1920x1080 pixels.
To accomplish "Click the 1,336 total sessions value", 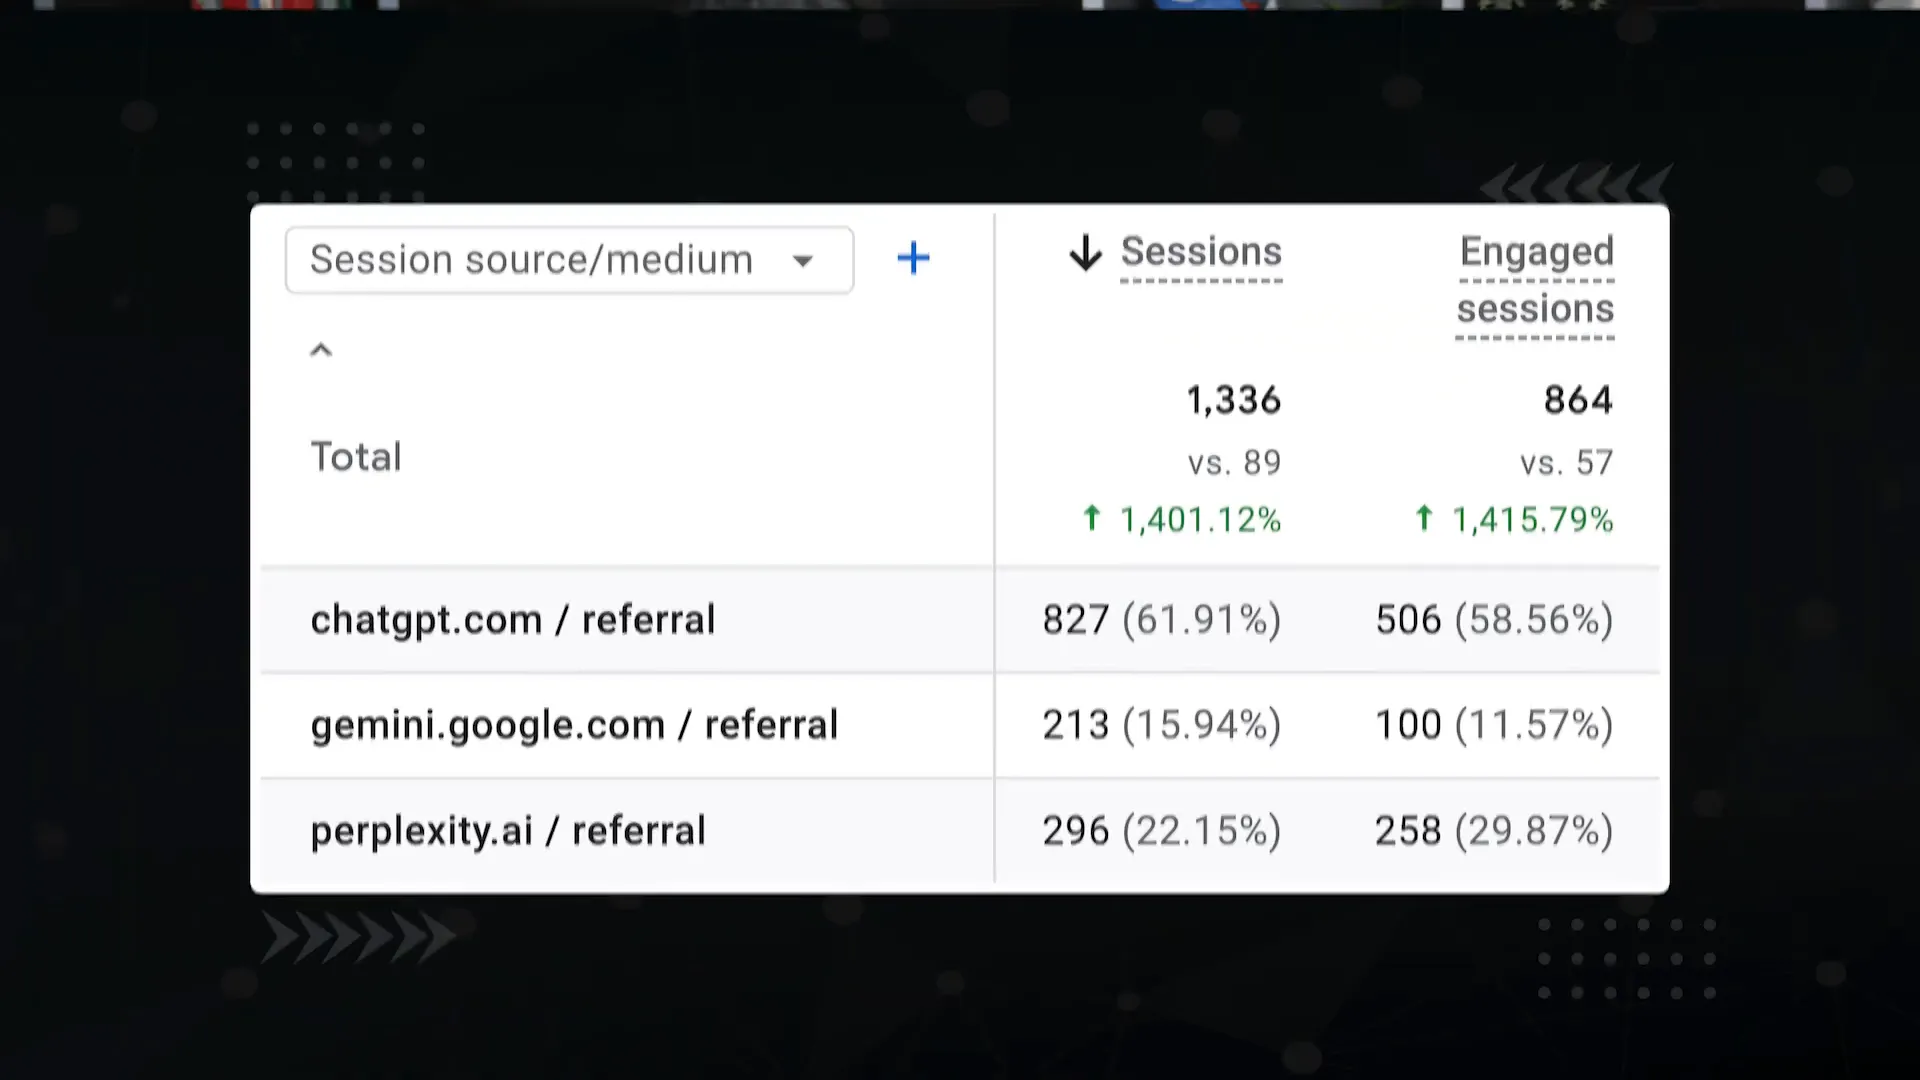I will [x=1233, y=399].
